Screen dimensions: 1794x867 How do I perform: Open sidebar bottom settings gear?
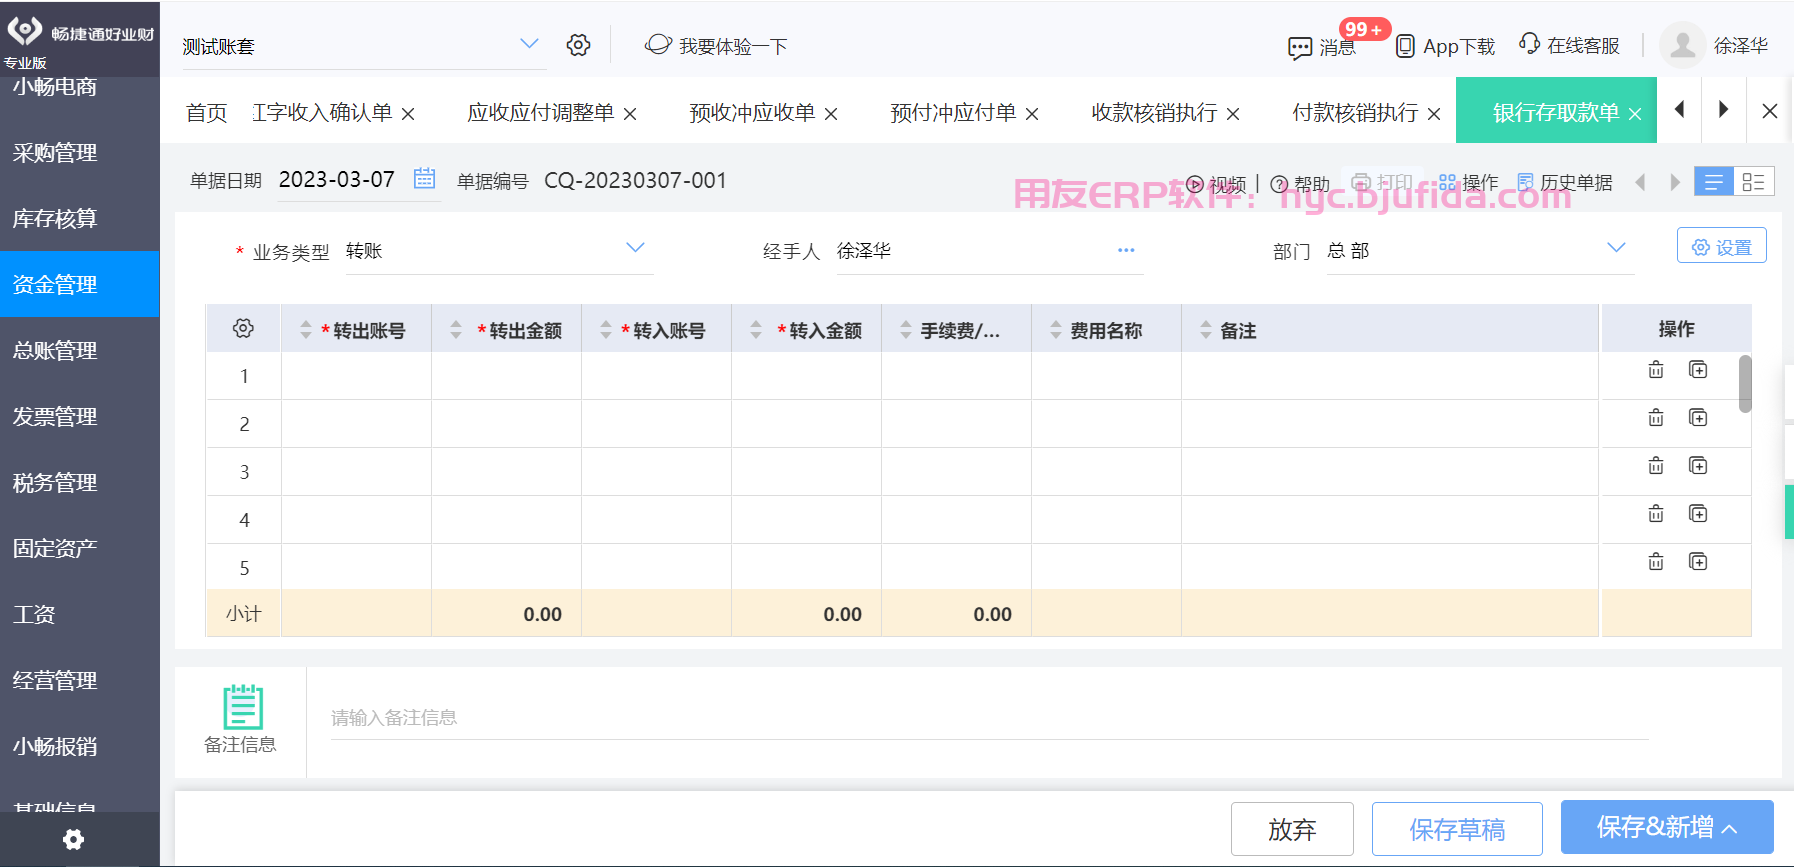[x=73, y=839]
